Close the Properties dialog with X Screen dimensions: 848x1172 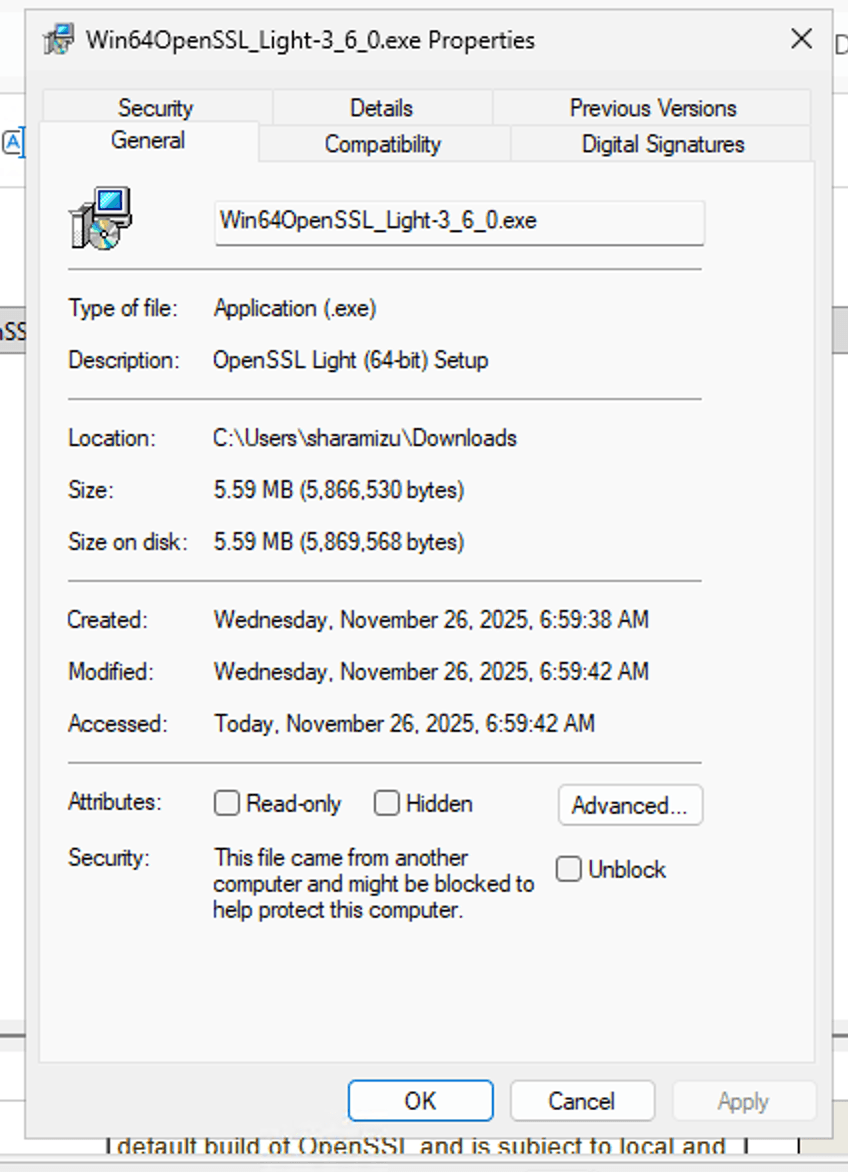[x=801, y=39]
